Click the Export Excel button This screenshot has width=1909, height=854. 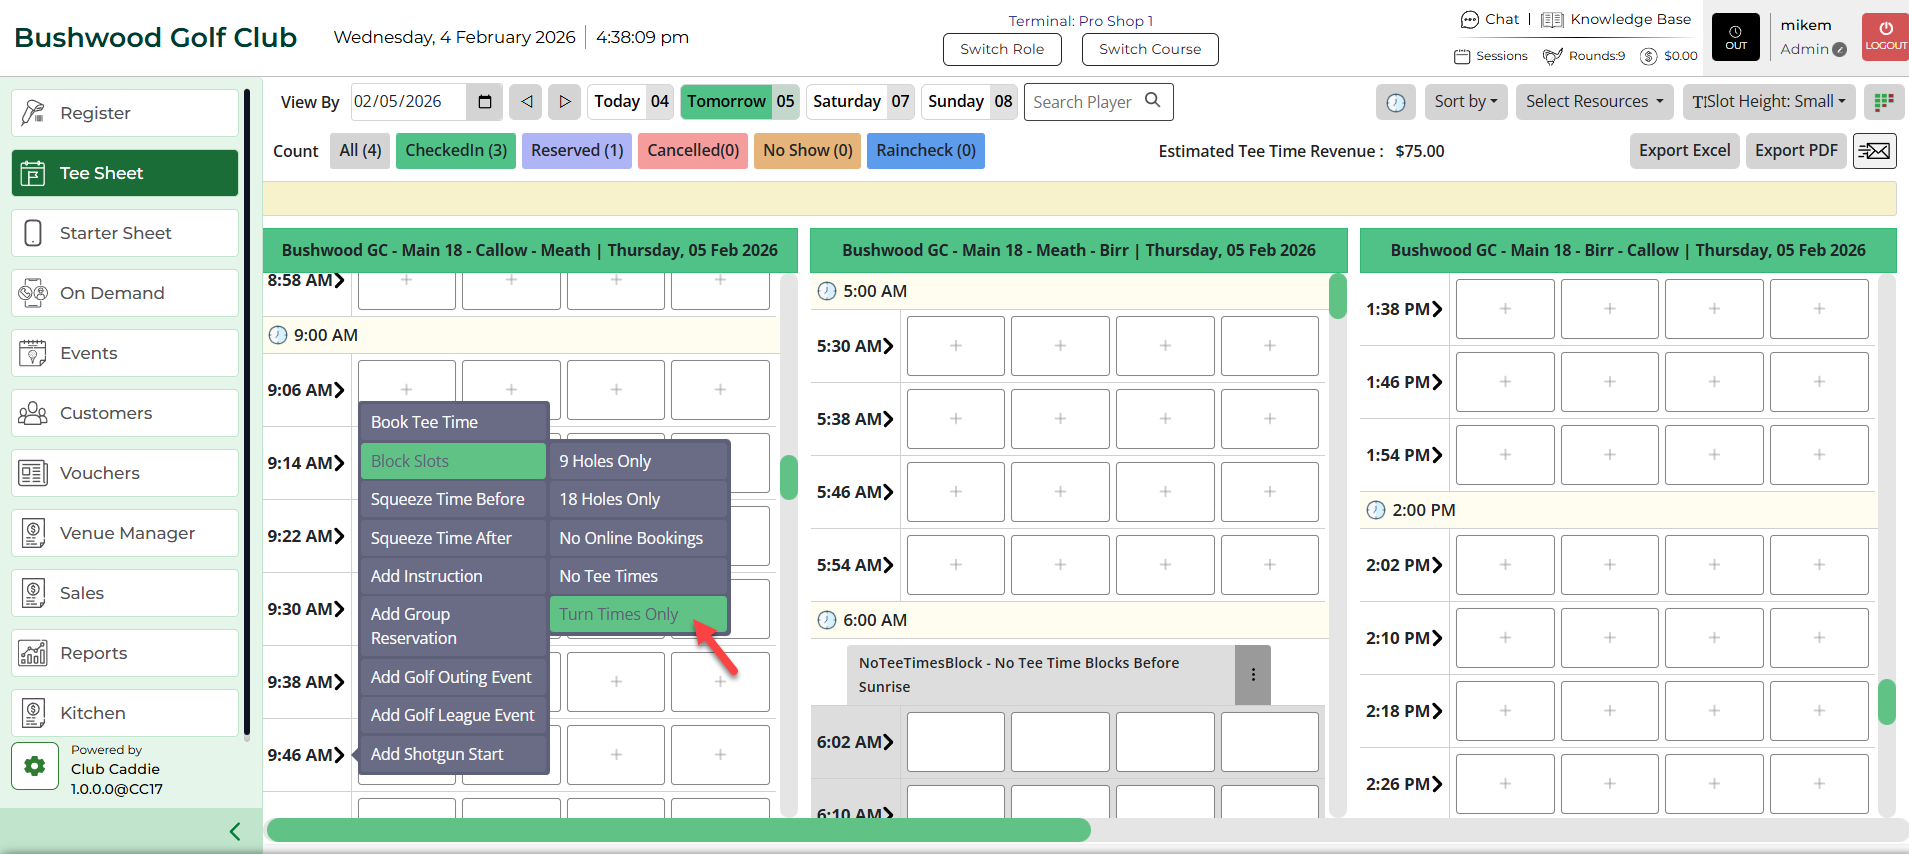(x=1684, y=151)
